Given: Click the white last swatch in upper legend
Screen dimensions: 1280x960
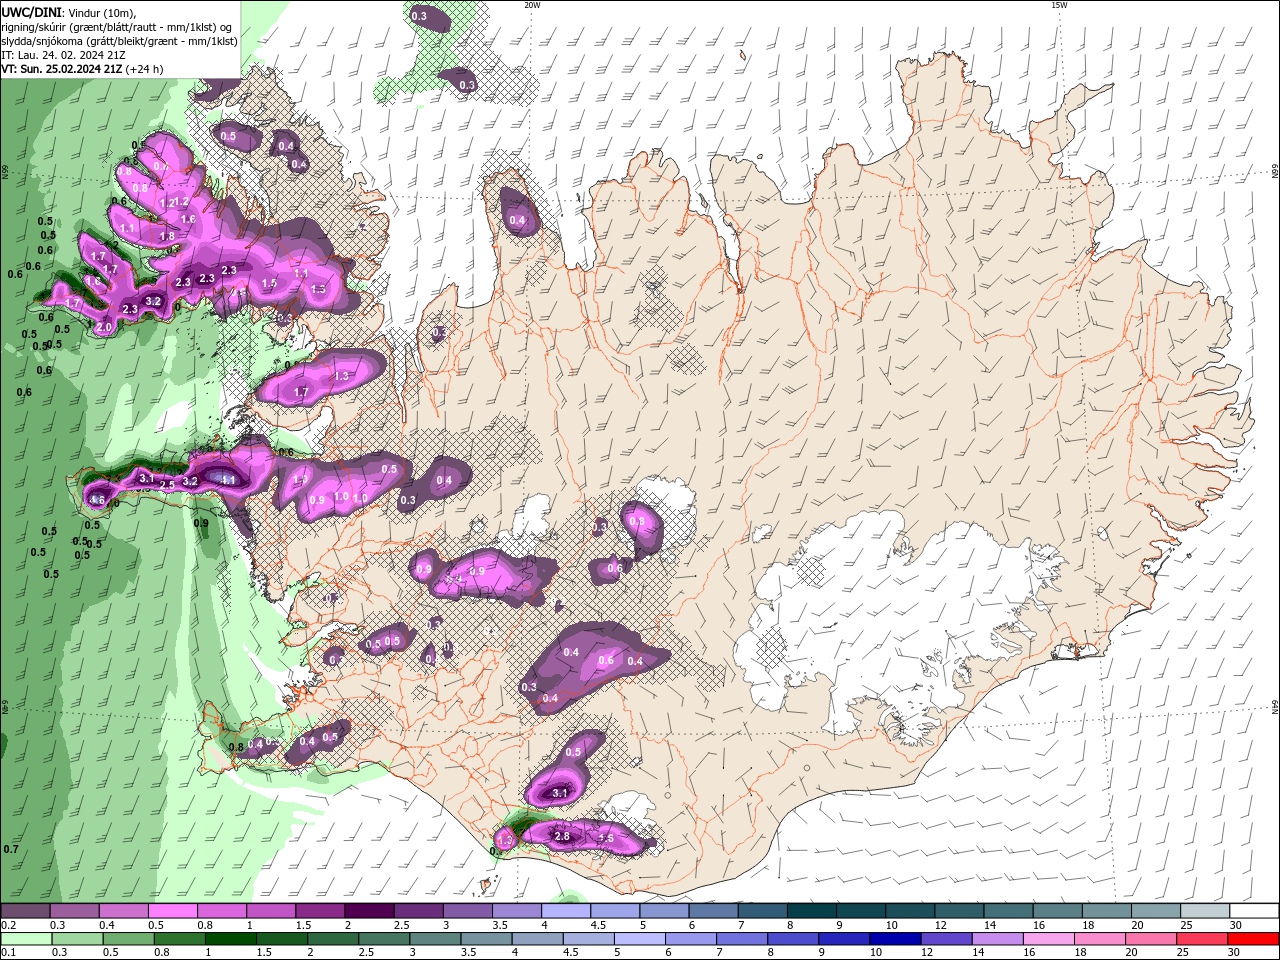Looking at the screenshot, I should [1254, 911].
